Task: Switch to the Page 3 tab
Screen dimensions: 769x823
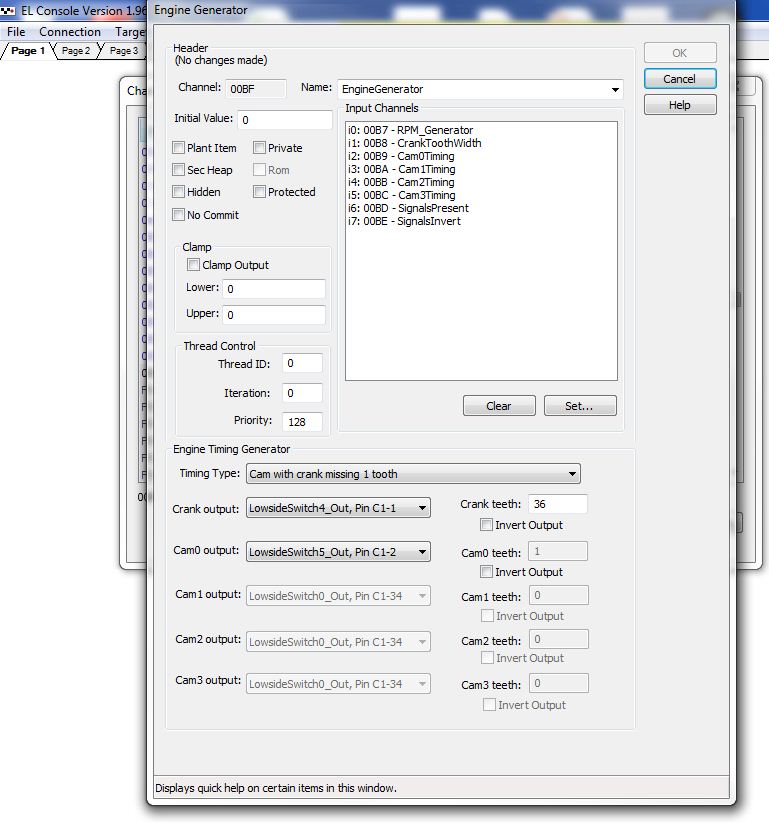Action: click(x=124, y=51)
